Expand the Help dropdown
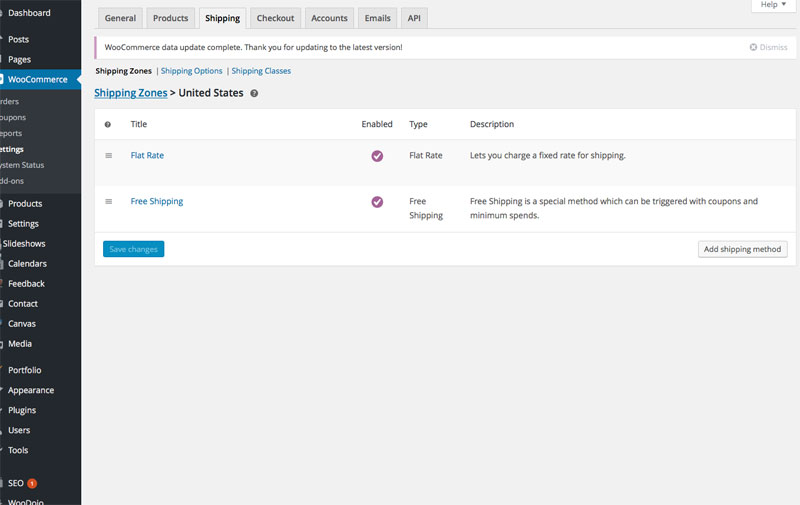This screenshot has height=505, width=800. pos(773,5)
